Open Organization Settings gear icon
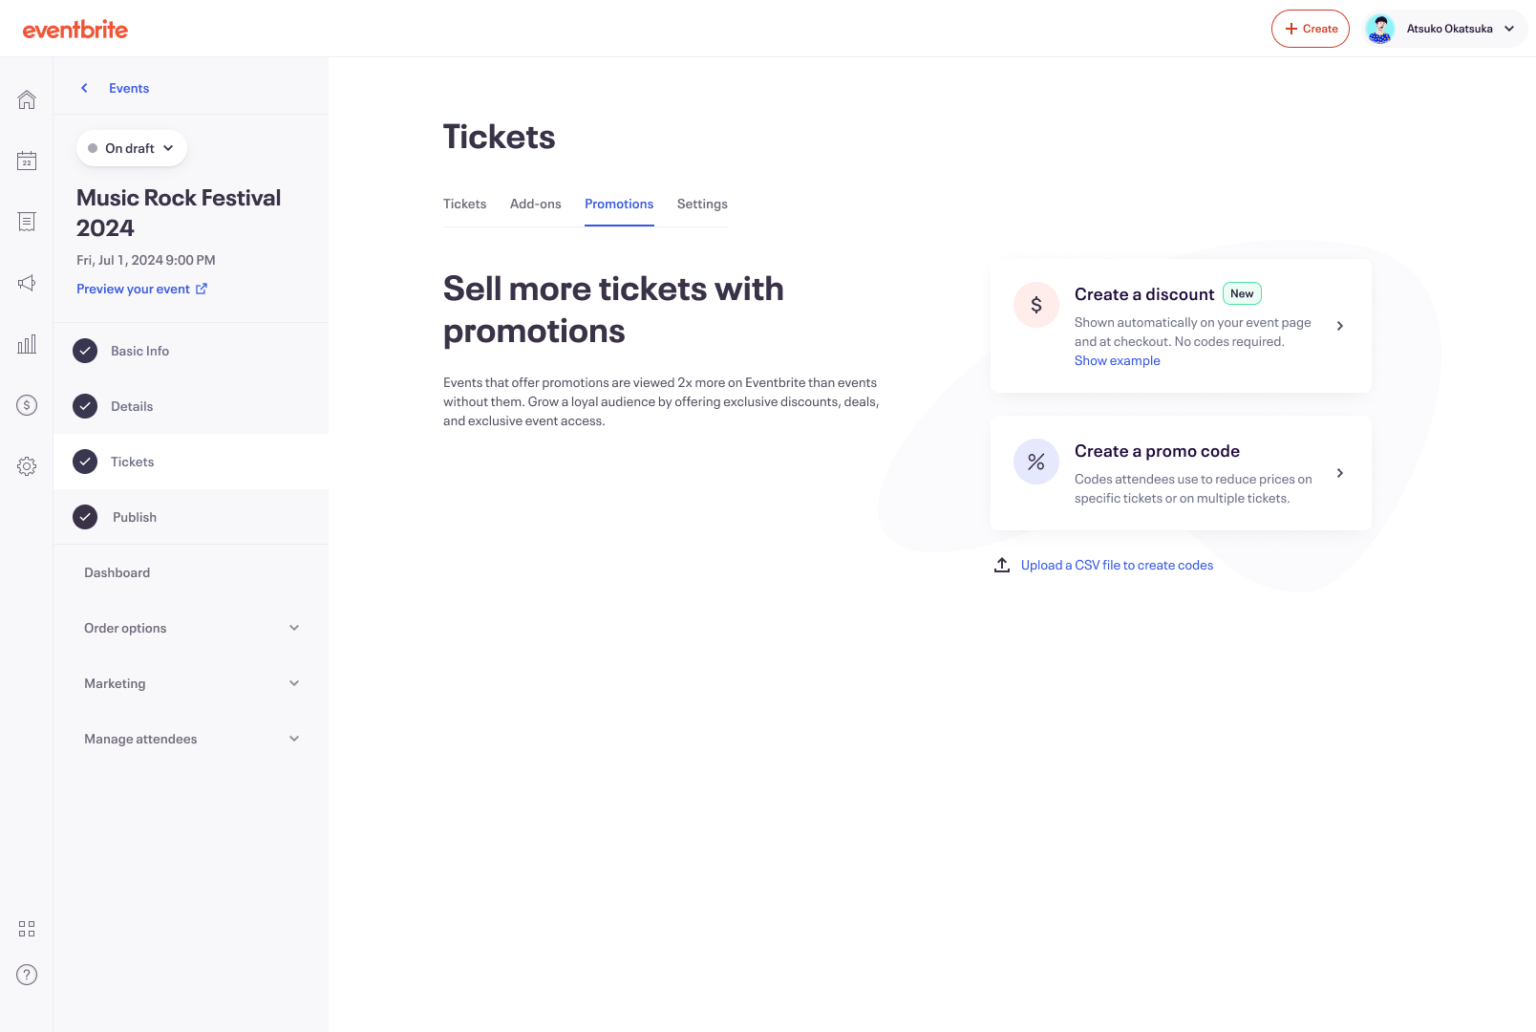 [x=26, y=465]
